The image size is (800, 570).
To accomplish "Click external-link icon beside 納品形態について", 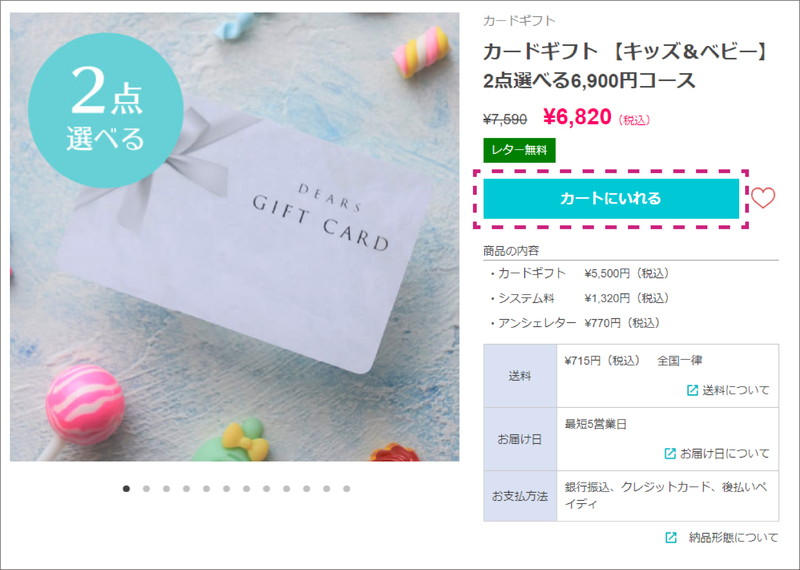I will (x=671, y=537).
